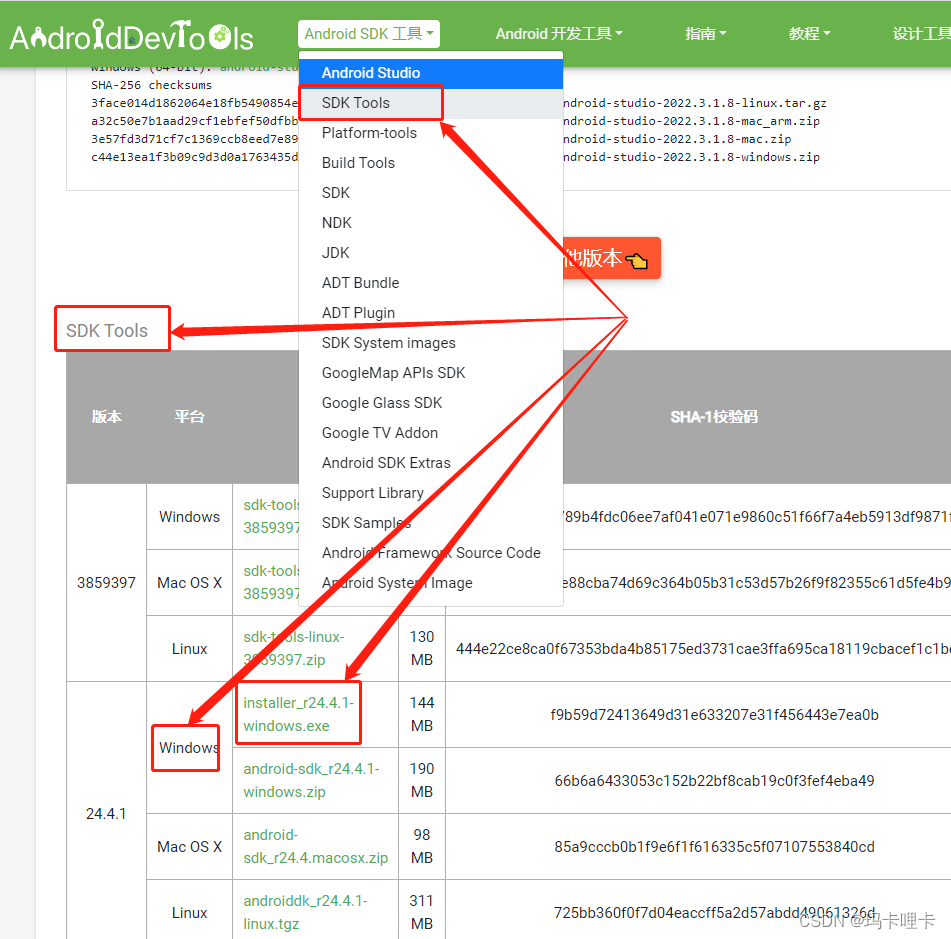Click the 平台 column header
Image resolution: width=951 pixels, height=939 pixels.
click(190, 417)
